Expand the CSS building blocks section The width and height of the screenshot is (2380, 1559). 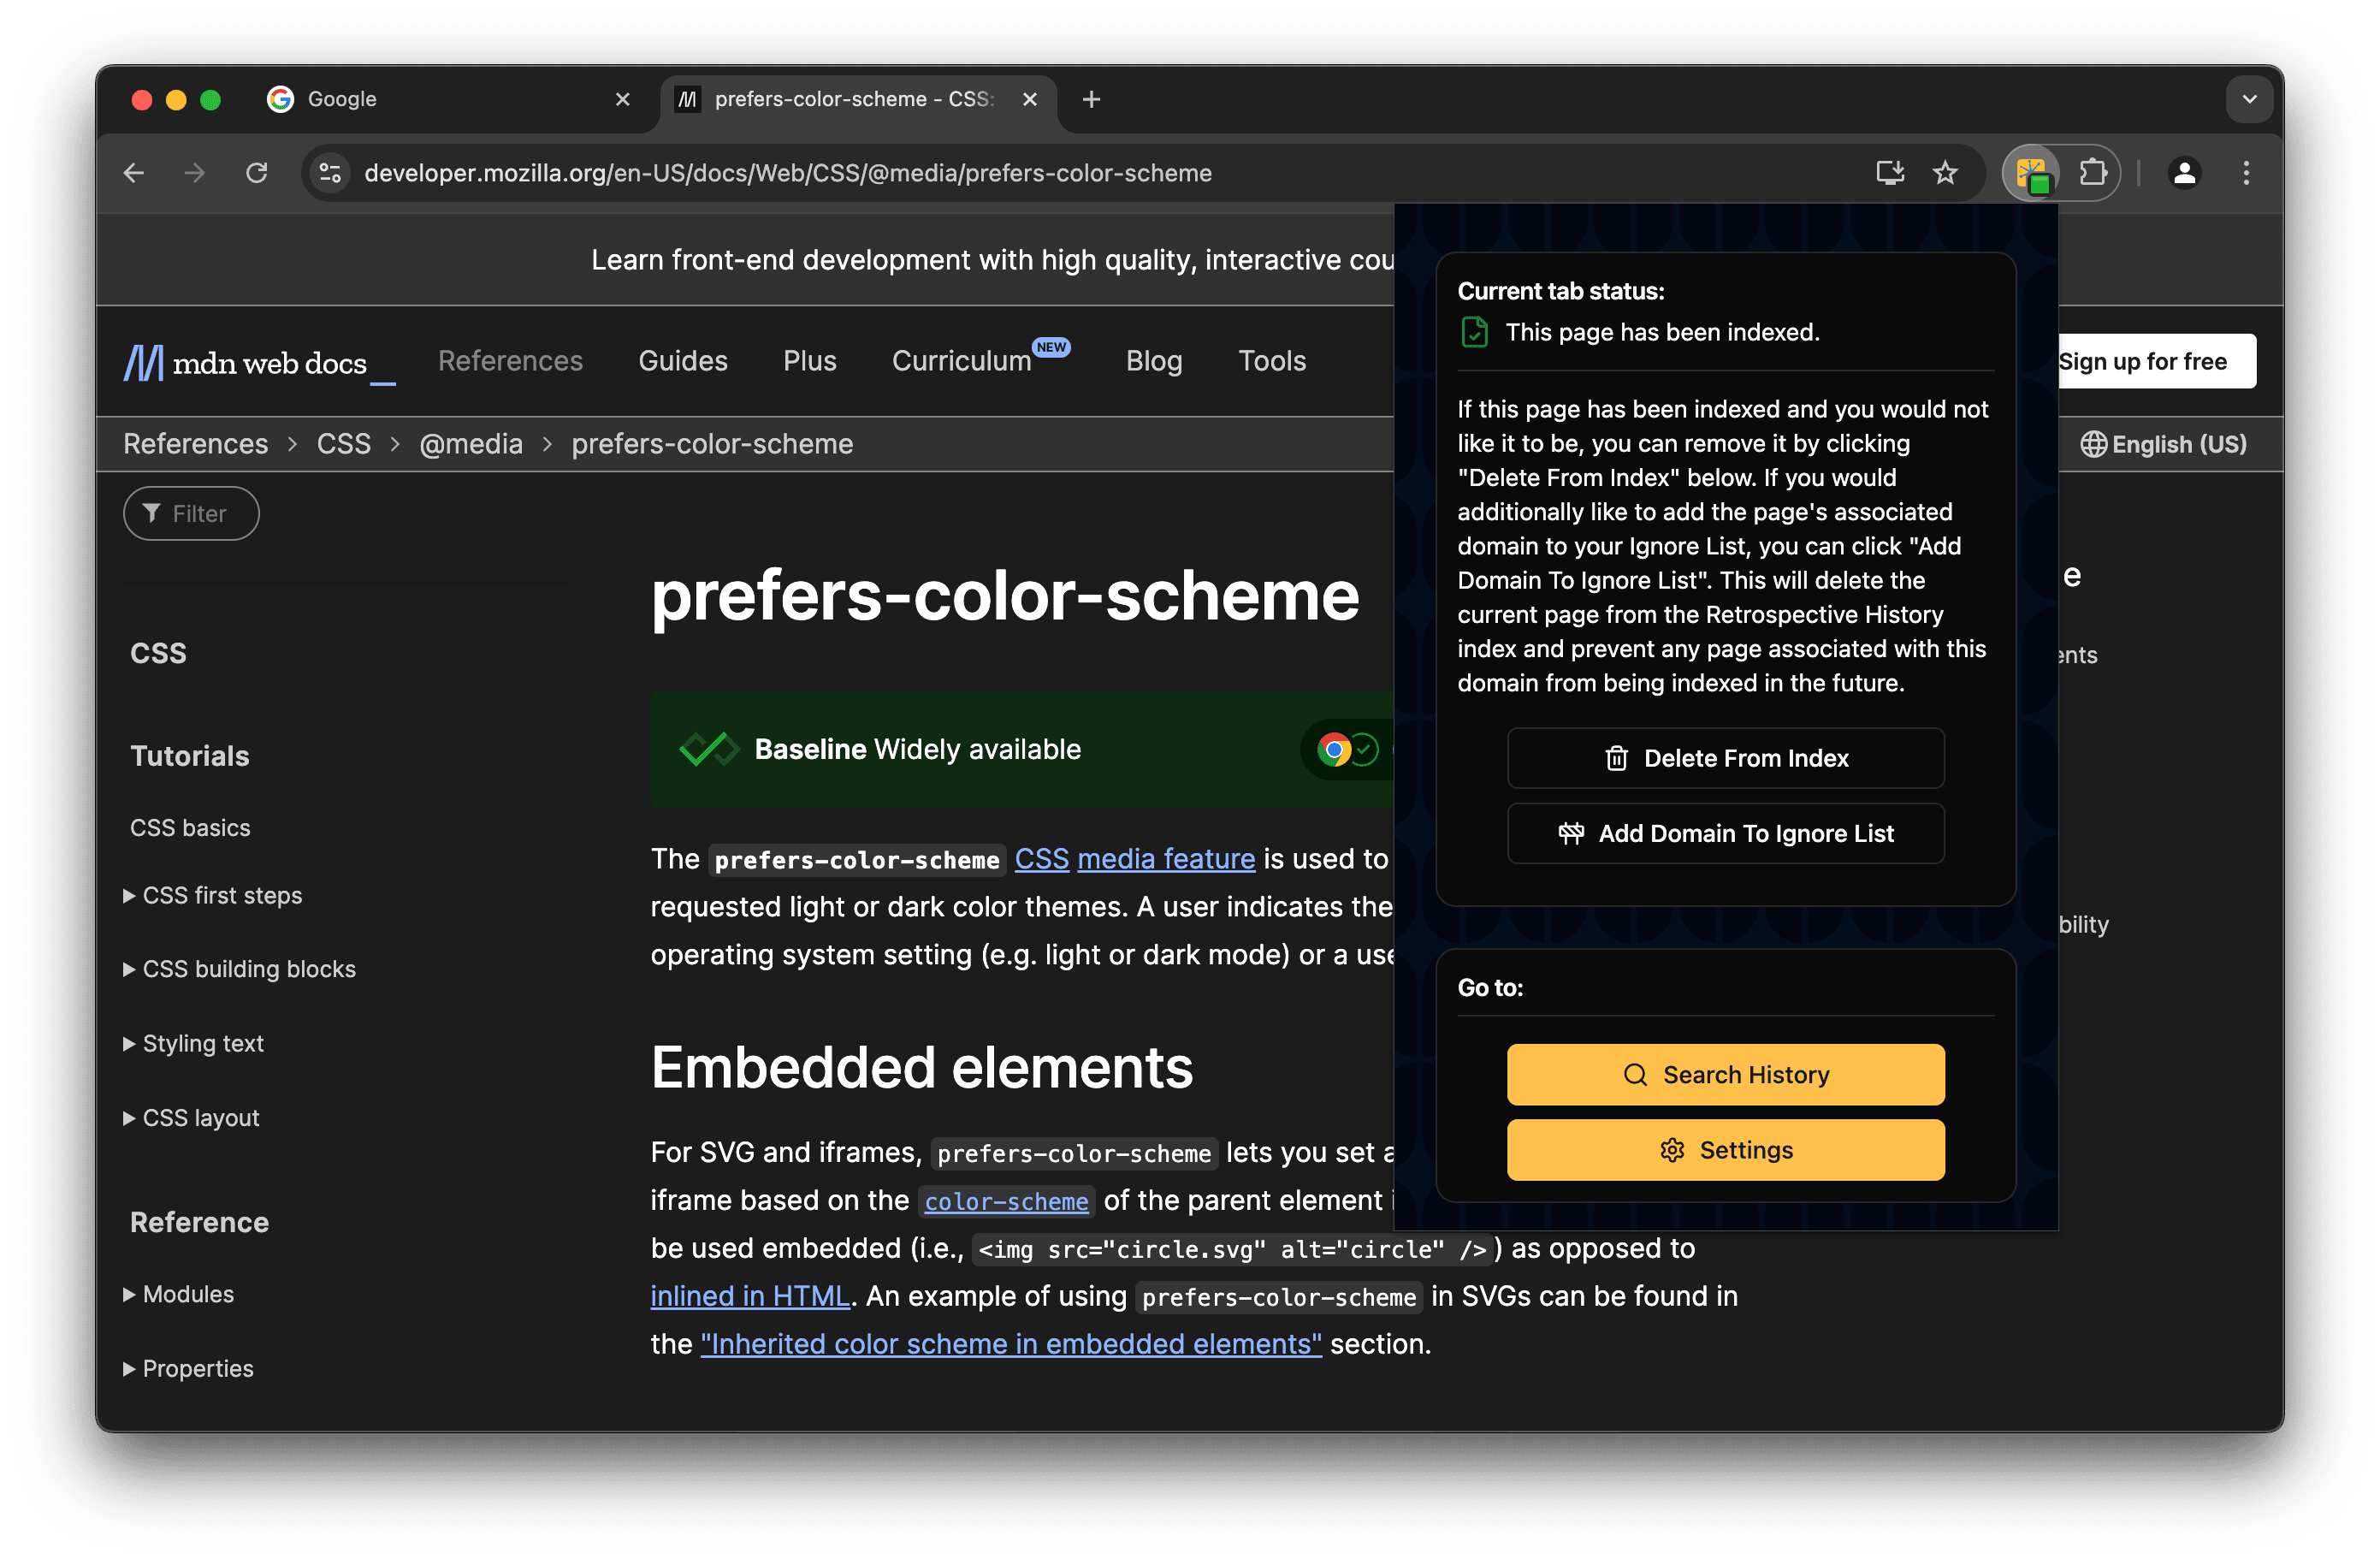click(x=248, y=969)
